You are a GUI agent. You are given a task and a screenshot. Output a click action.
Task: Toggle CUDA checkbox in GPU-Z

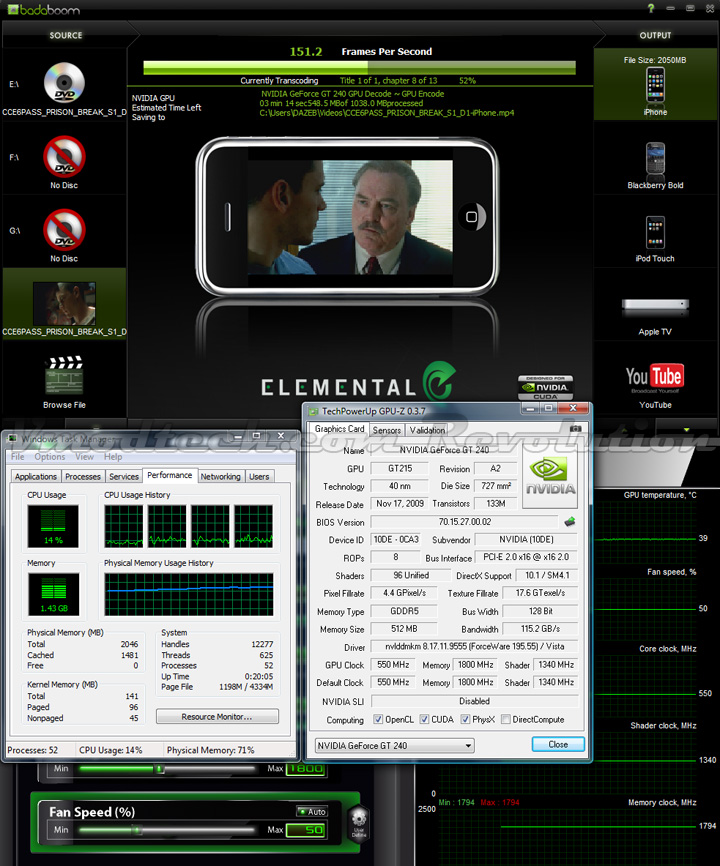(424, 719)
